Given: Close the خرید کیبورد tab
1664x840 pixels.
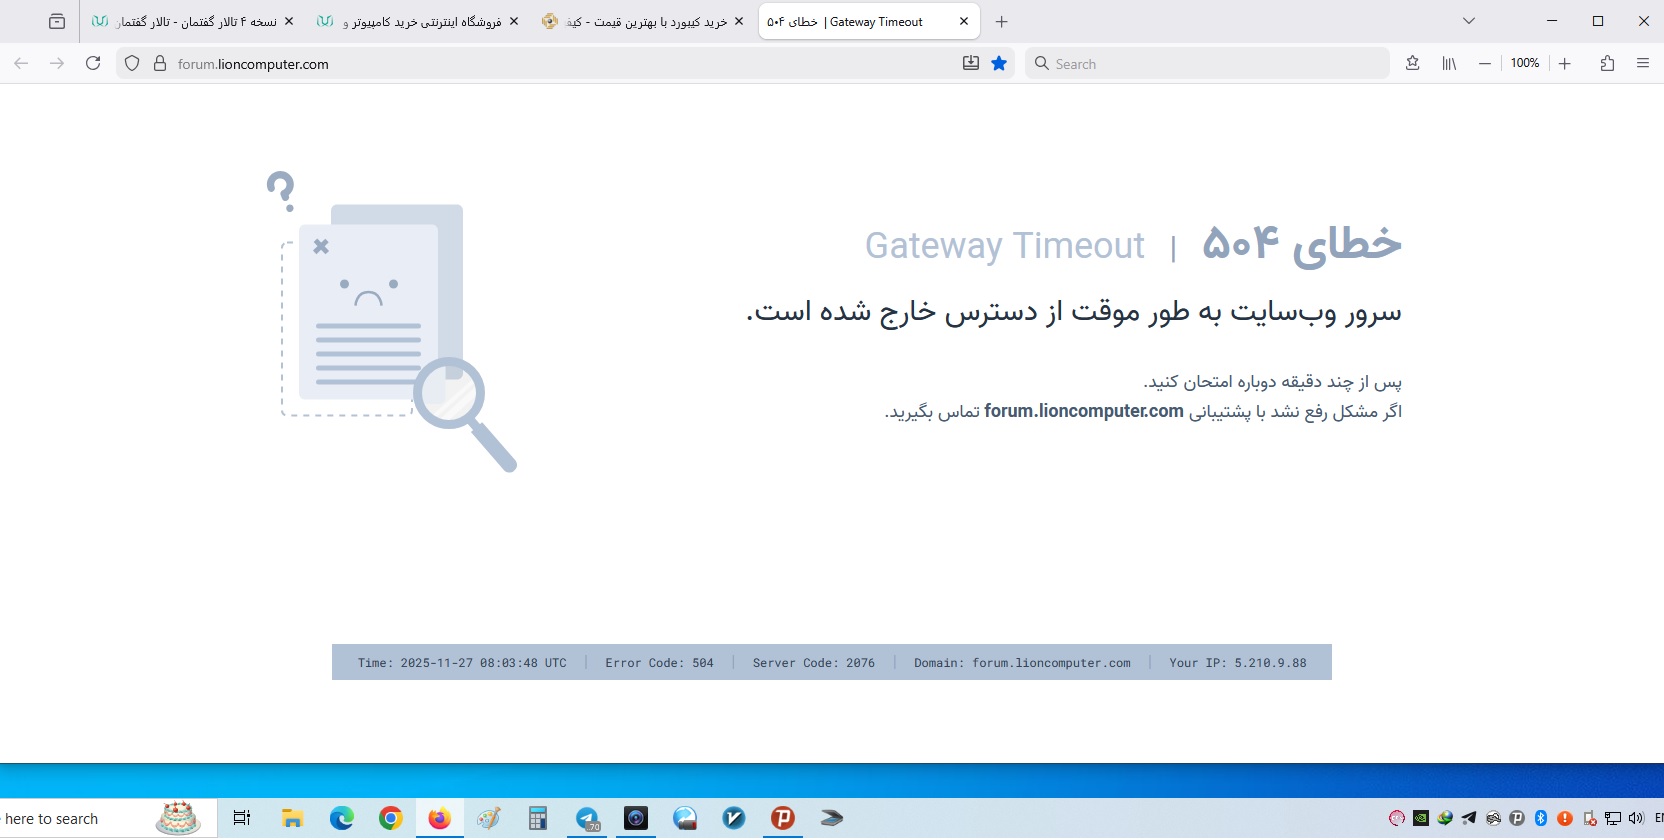Looking at the screenshot, I should point(739,21).
